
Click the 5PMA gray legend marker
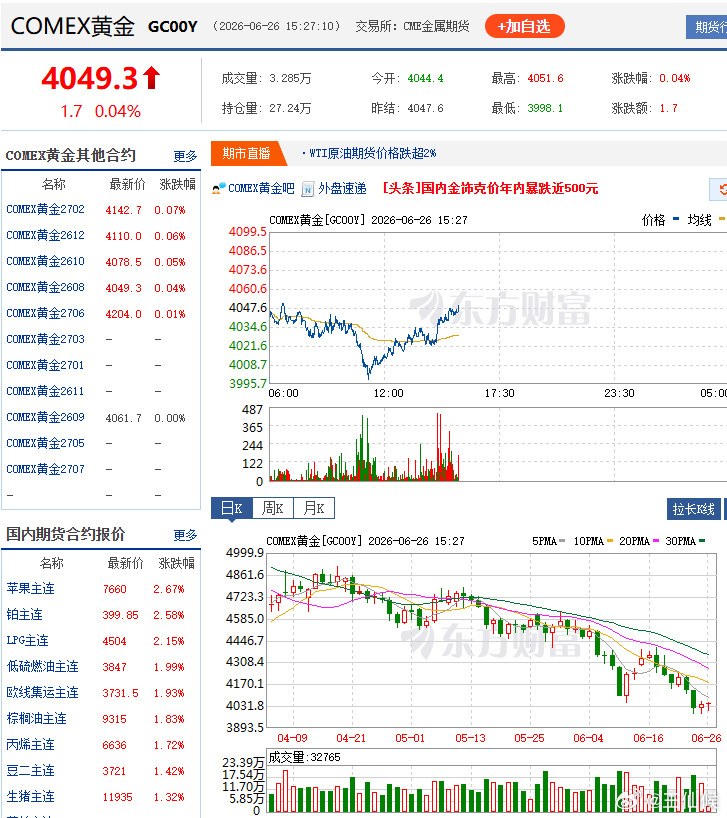pyautogui.click(x=562, y=541)
